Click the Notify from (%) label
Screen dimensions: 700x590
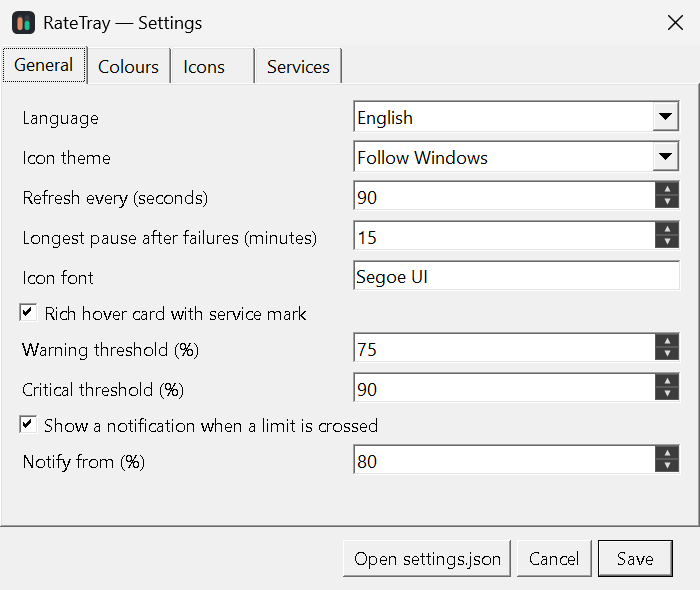83,462
